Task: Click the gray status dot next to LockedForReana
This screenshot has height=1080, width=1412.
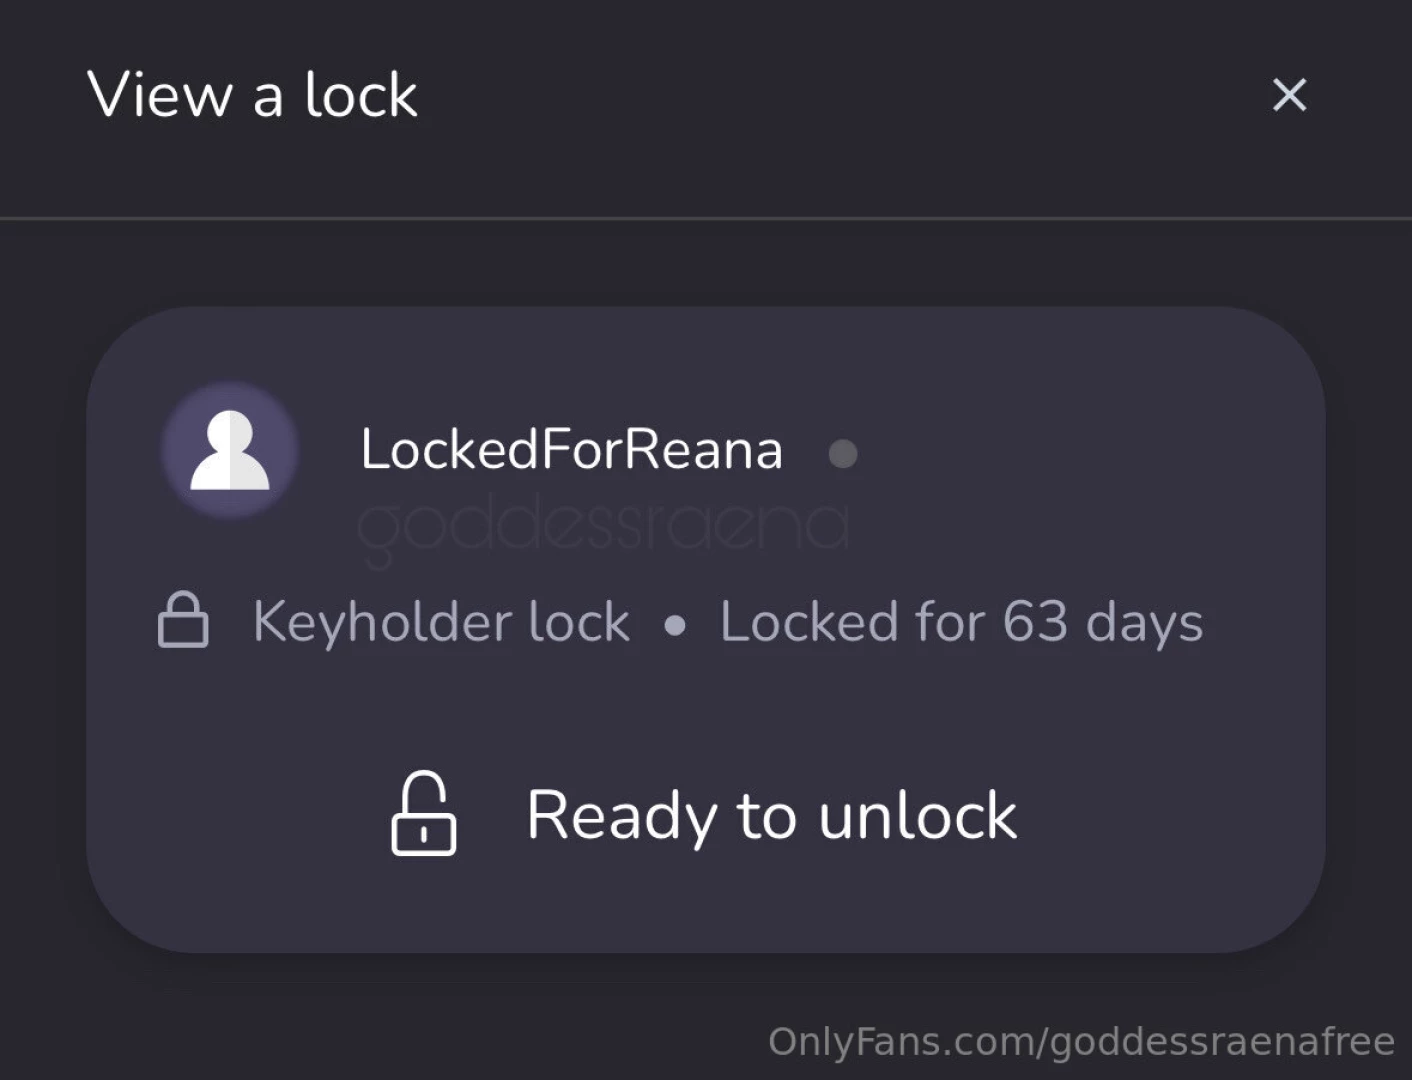Action: pyautogui.click(x=843, y=455)
